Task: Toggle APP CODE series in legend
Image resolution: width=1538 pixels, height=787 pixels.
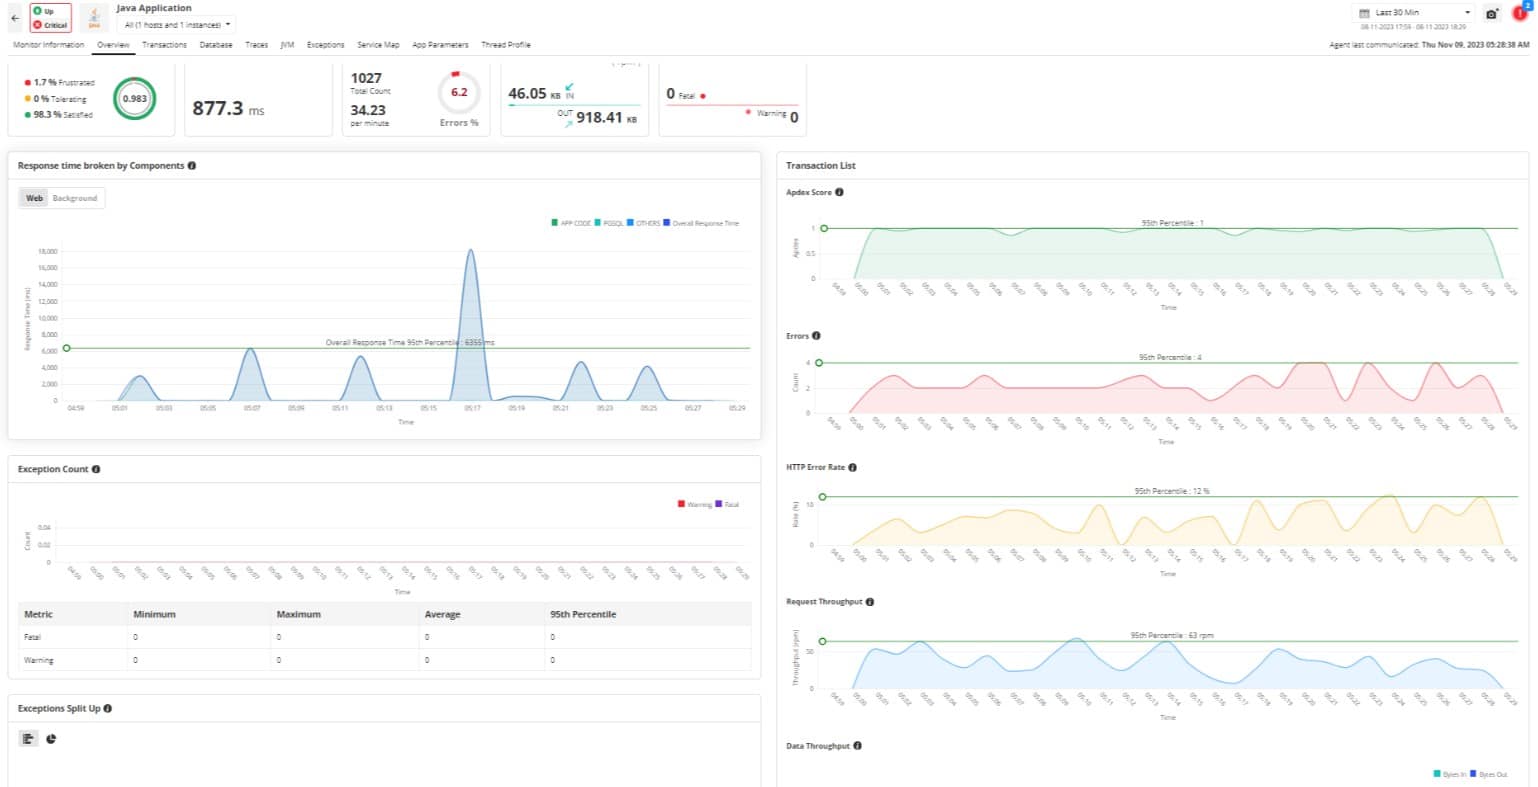Action: (571, 223)
